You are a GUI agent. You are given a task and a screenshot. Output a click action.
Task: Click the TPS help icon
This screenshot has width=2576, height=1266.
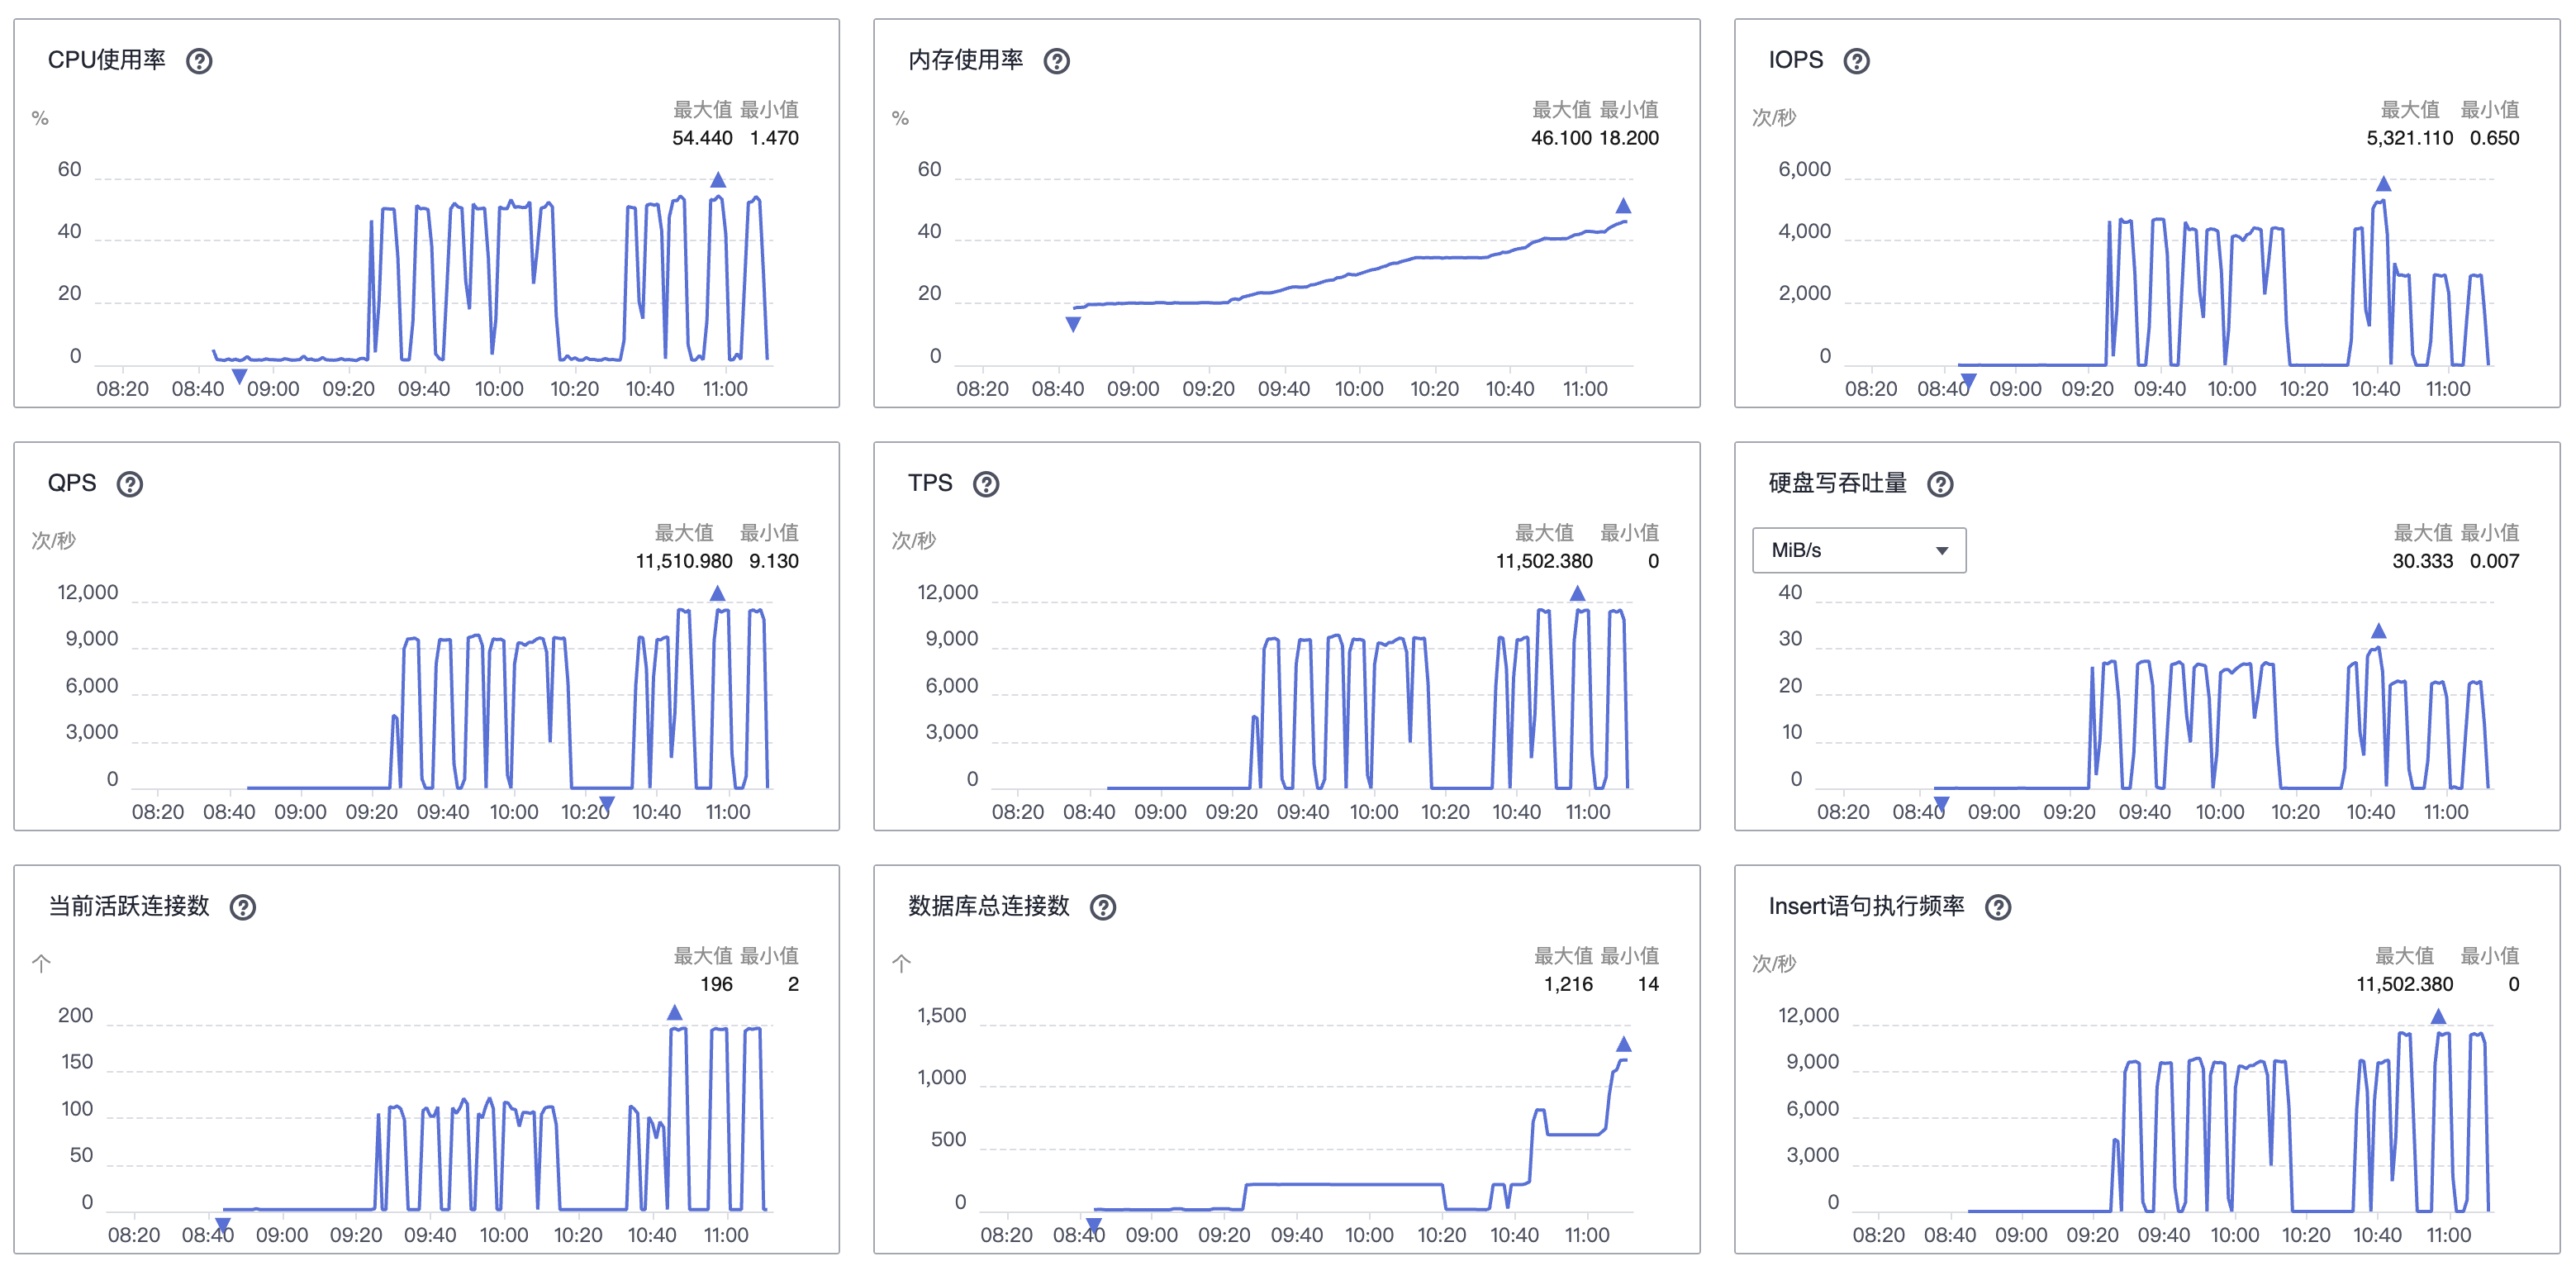tap(986, 484)
